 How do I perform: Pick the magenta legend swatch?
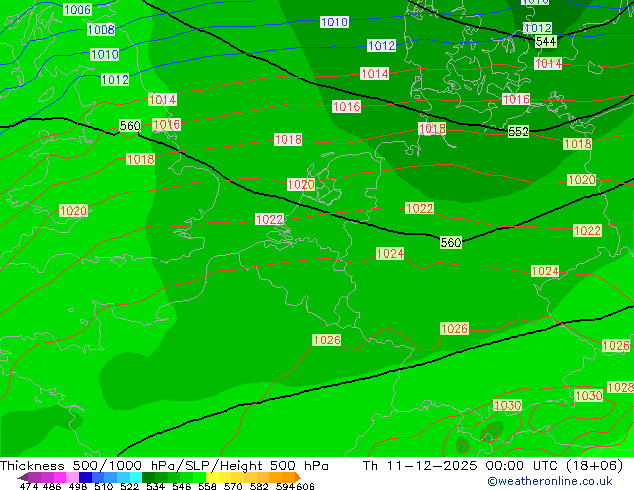point(60,477)
